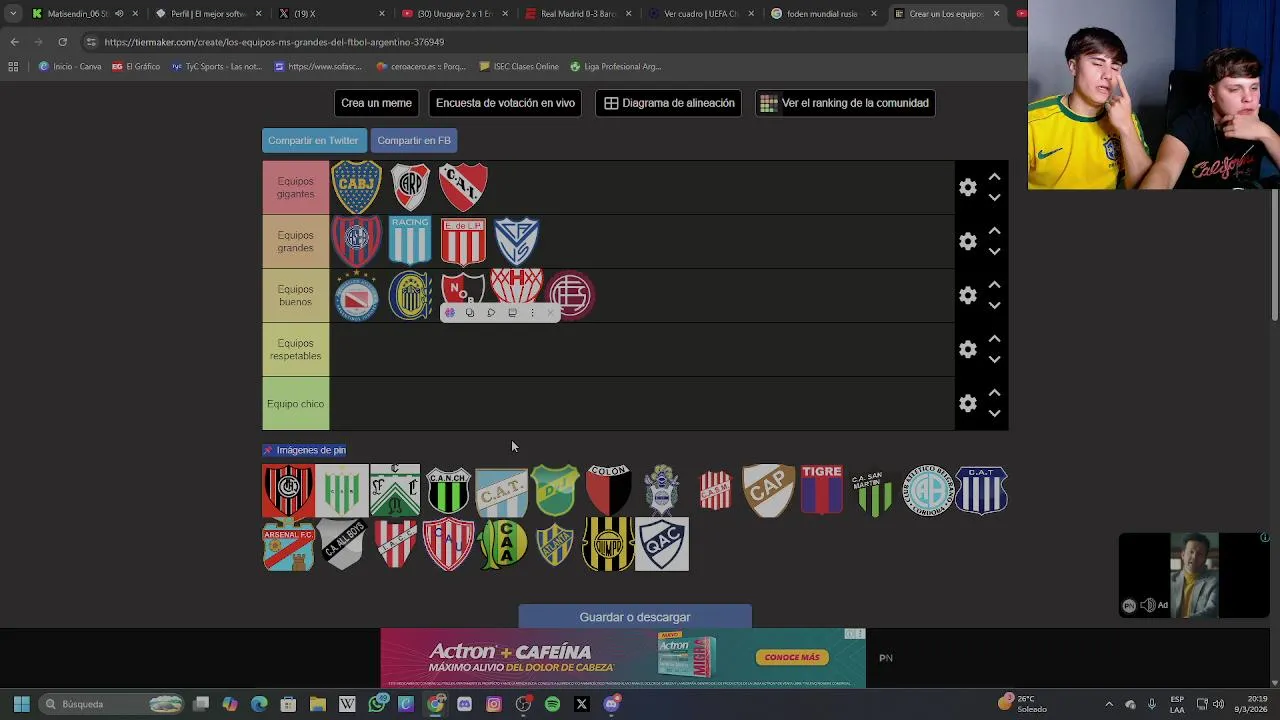The width and height of the screenshot is (1280, 720).
Task: Open settings gear for Equipos grandes row
Action: pos(968,241)
